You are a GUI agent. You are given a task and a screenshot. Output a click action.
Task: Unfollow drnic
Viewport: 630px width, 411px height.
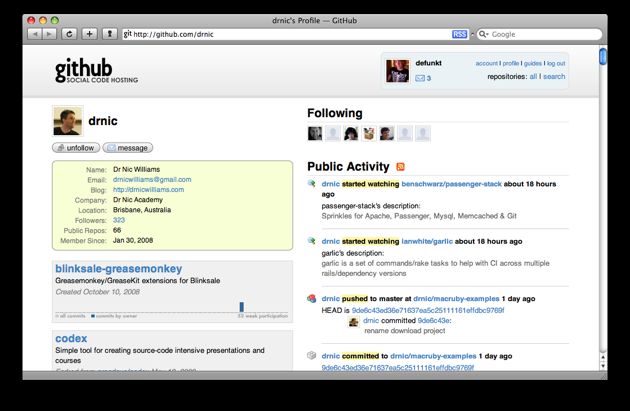tap(76, 148)
